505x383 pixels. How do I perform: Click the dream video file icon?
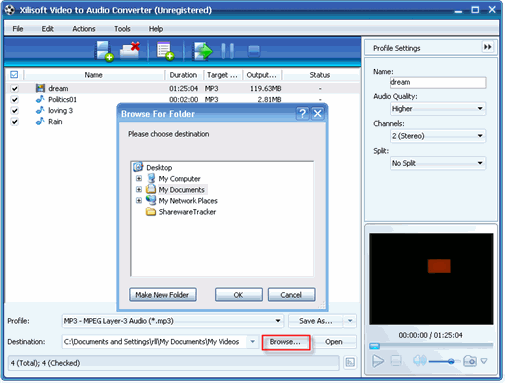click(x=40, y=88)
